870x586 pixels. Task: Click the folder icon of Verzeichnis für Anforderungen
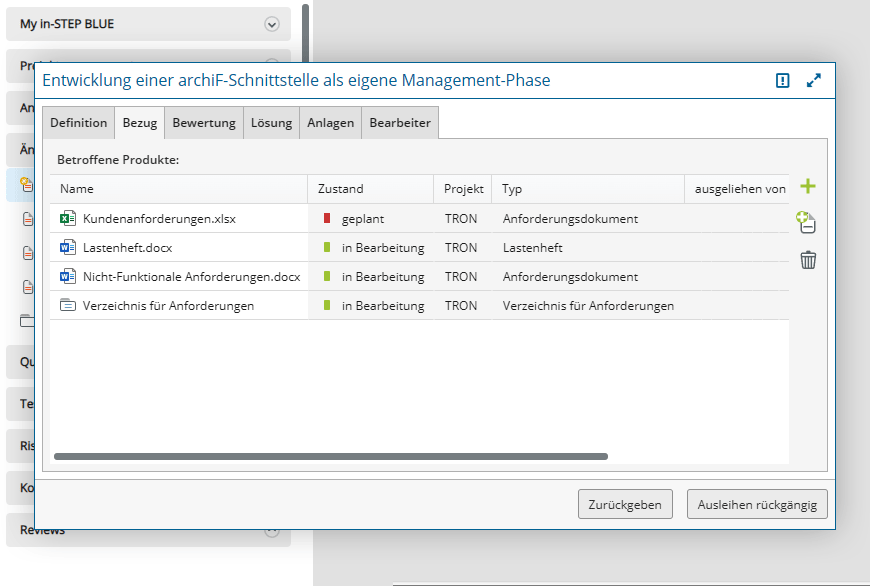pyautogui.click(x=68, y=305)
